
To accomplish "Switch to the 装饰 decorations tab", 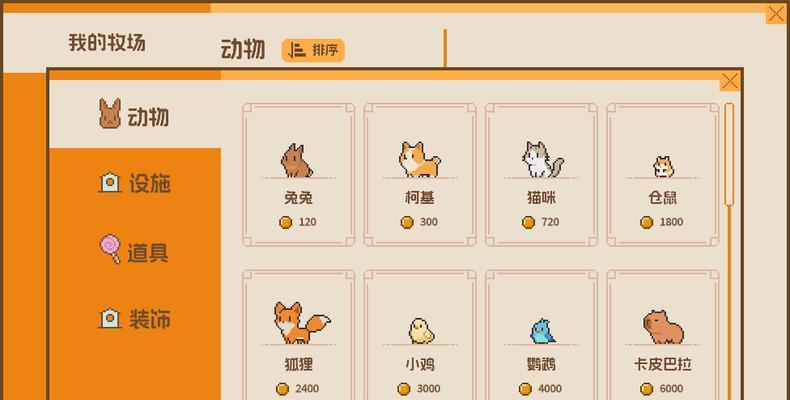I will [x=135, y=318].
